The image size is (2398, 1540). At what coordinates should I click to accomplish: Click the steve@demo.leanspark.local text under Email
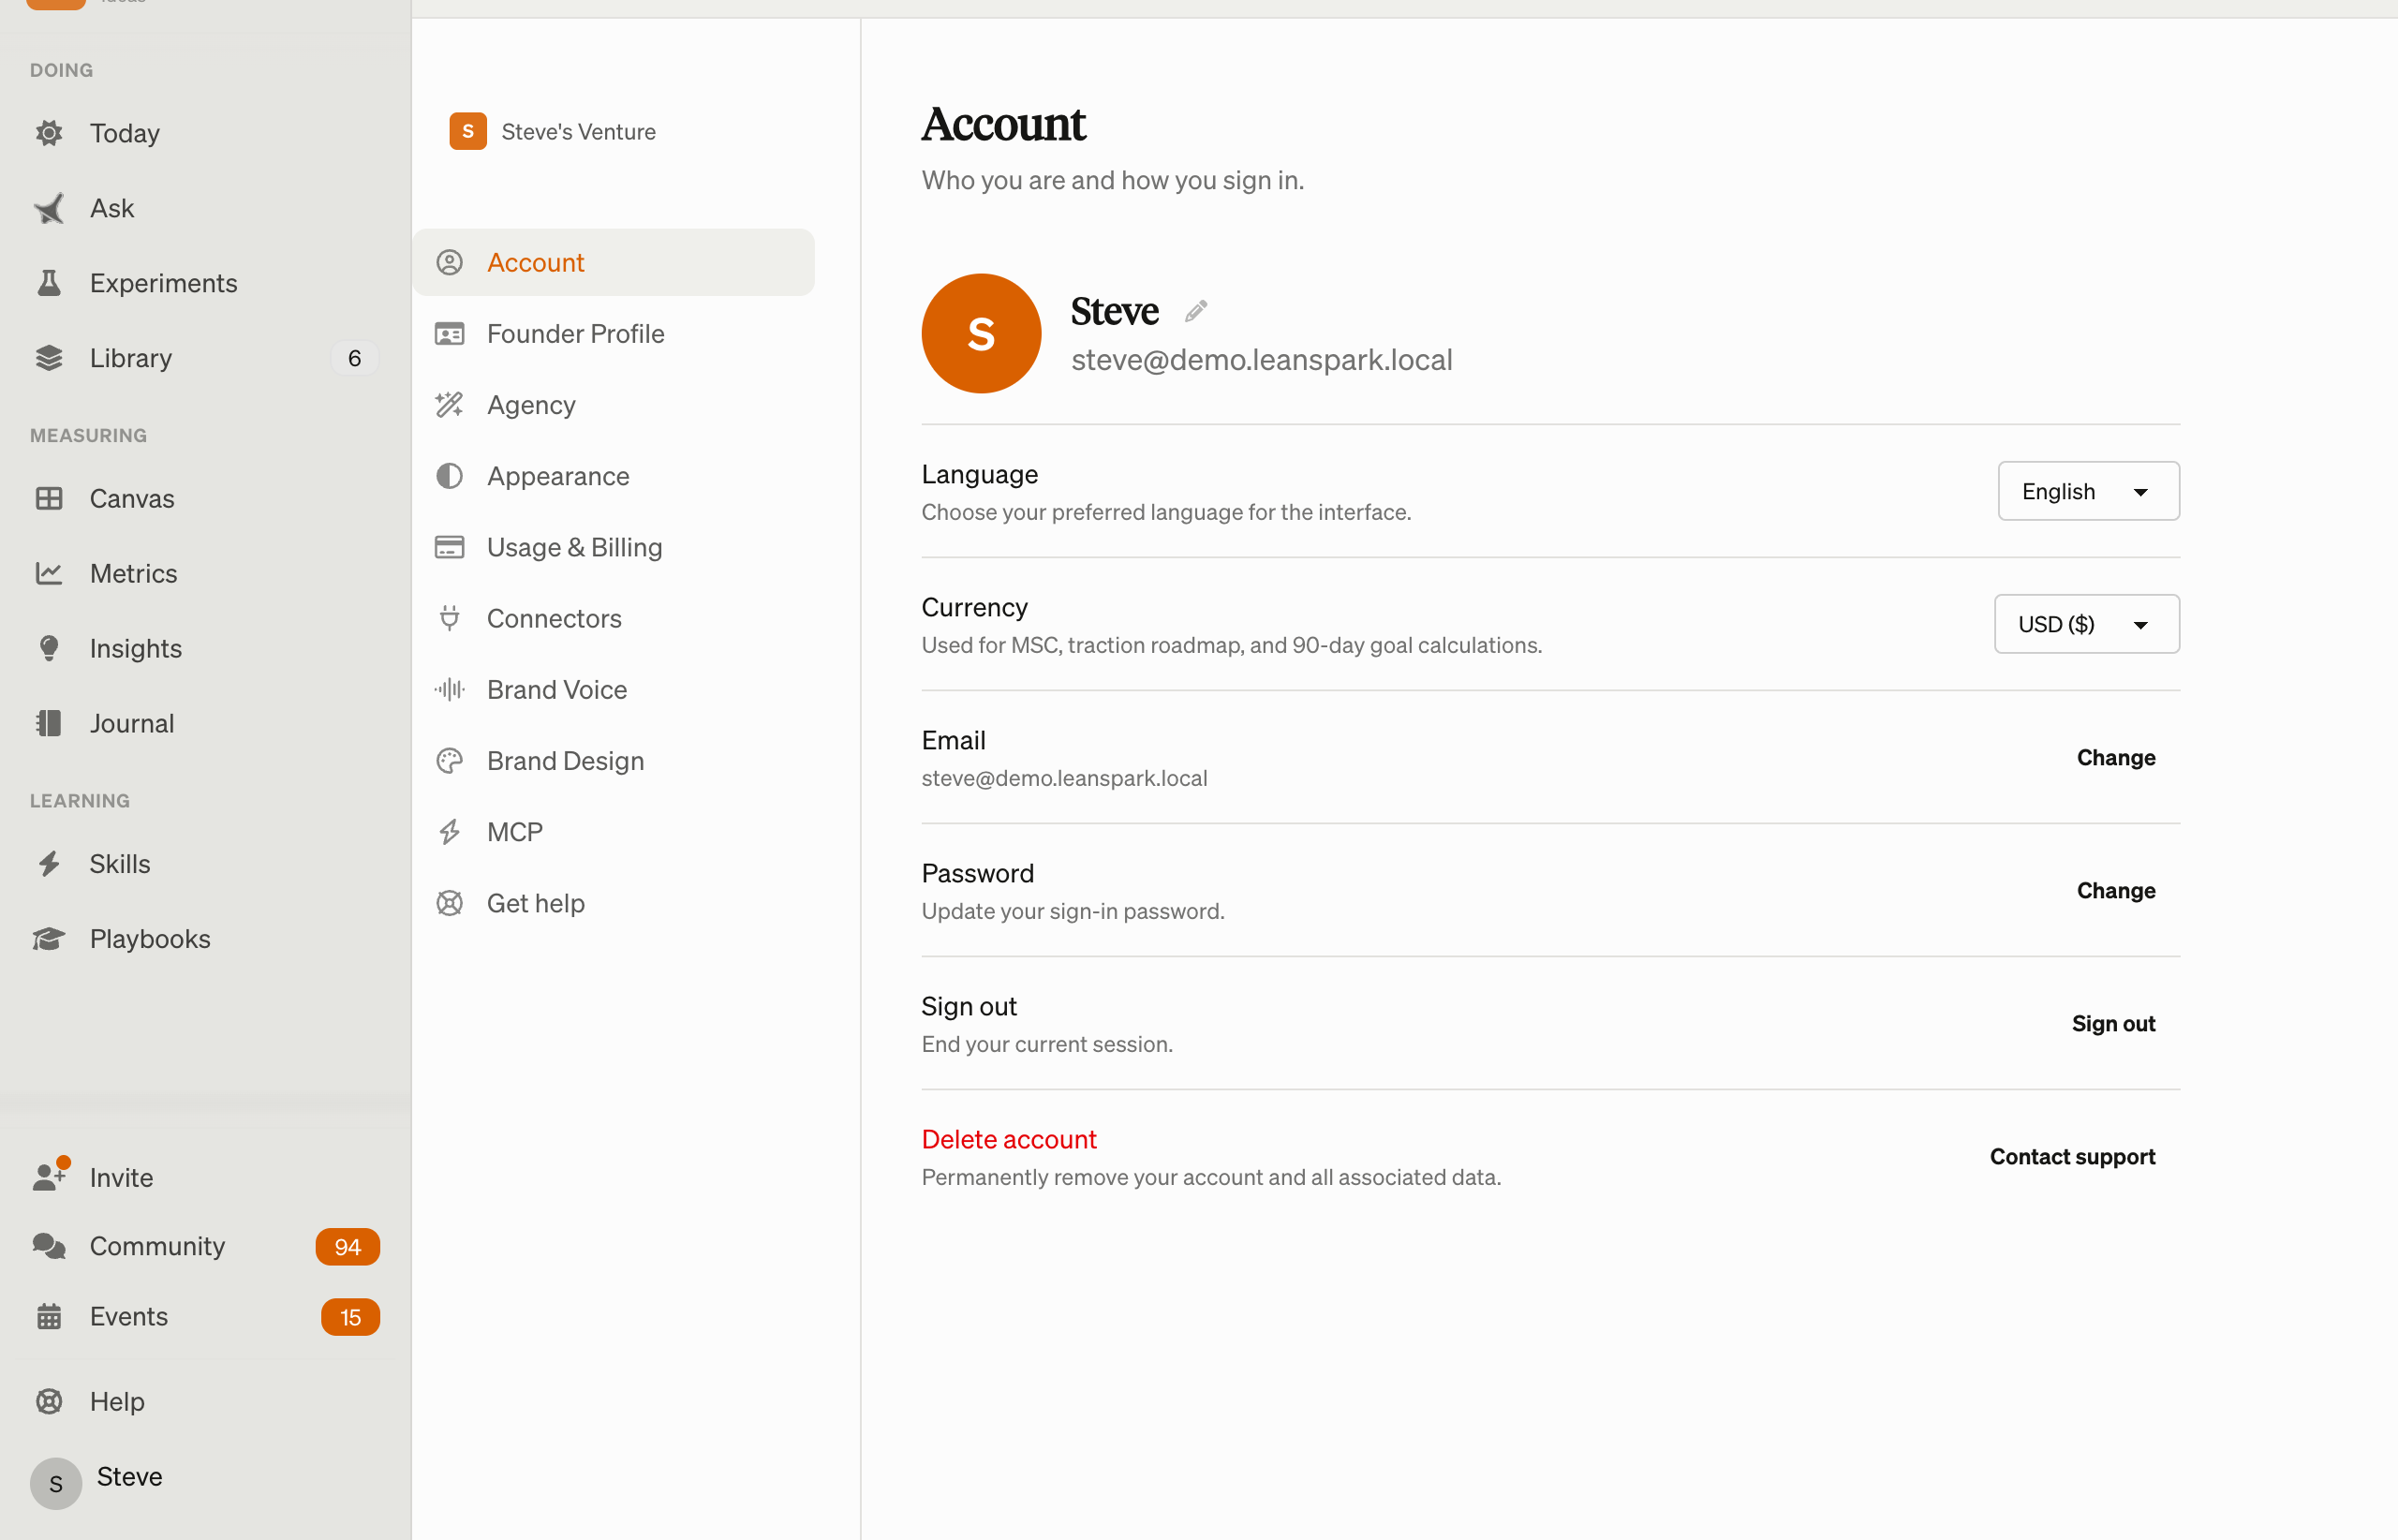coord(1064,778)
